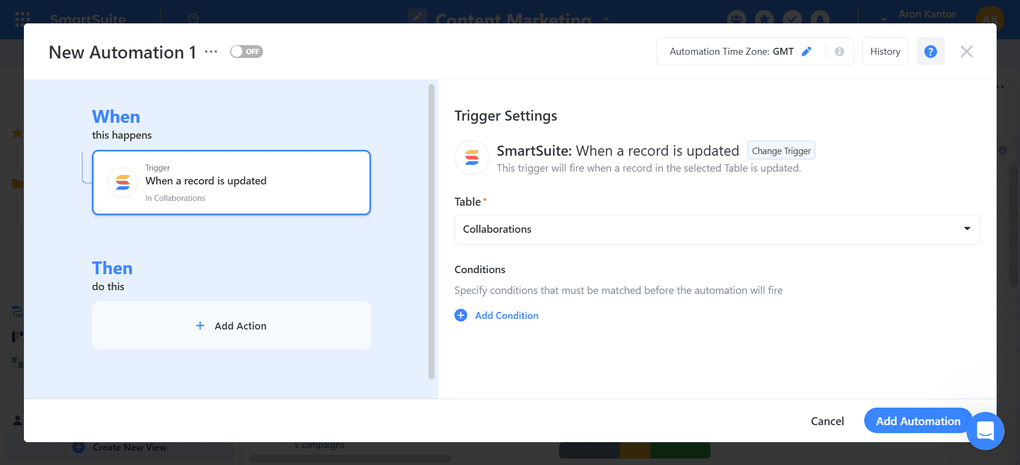
Task: Edit time zone with the pencil icon
Action: [x=807, y=51]
